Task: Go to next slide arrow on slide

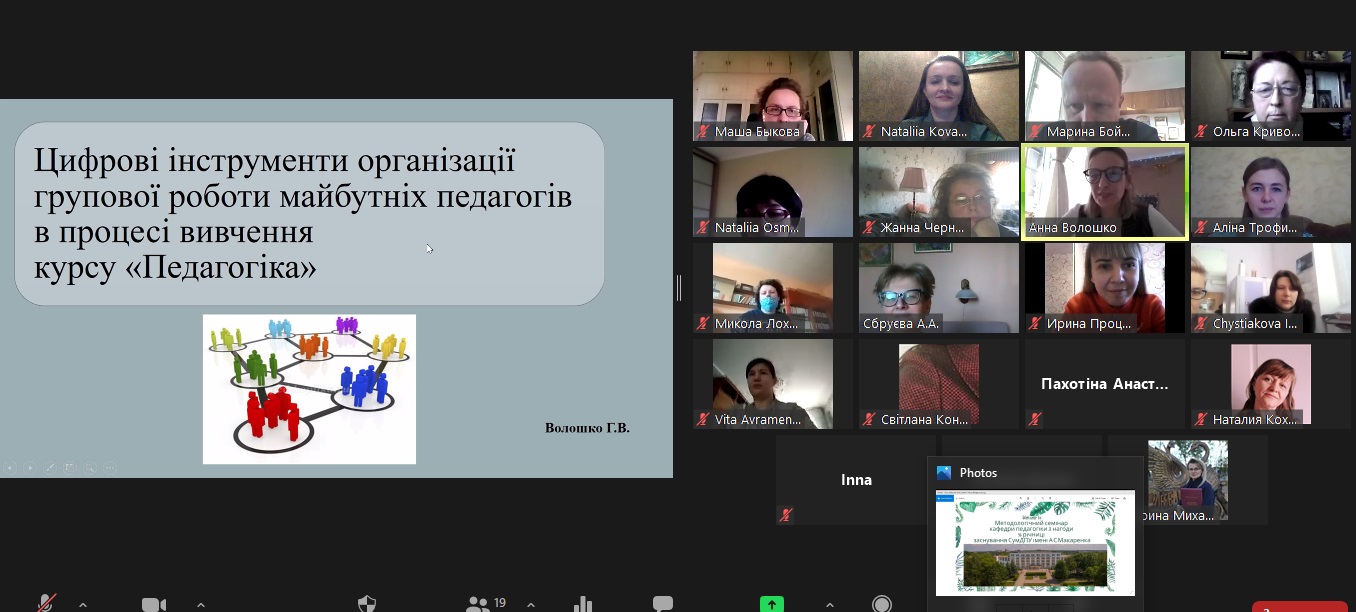Action: point(30,467)
